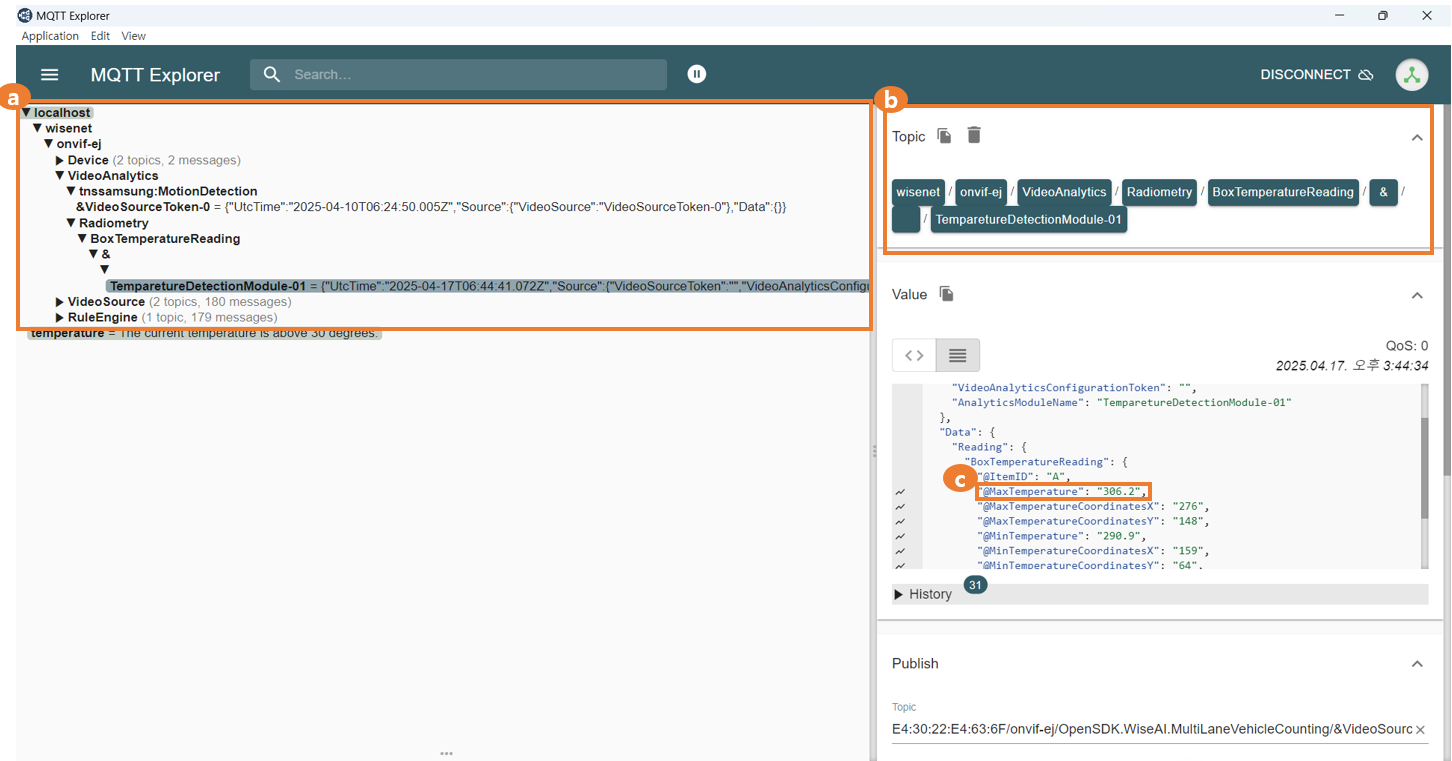Open the View menu
This screenshot has width=1452, height=761.
pos(133,36)
